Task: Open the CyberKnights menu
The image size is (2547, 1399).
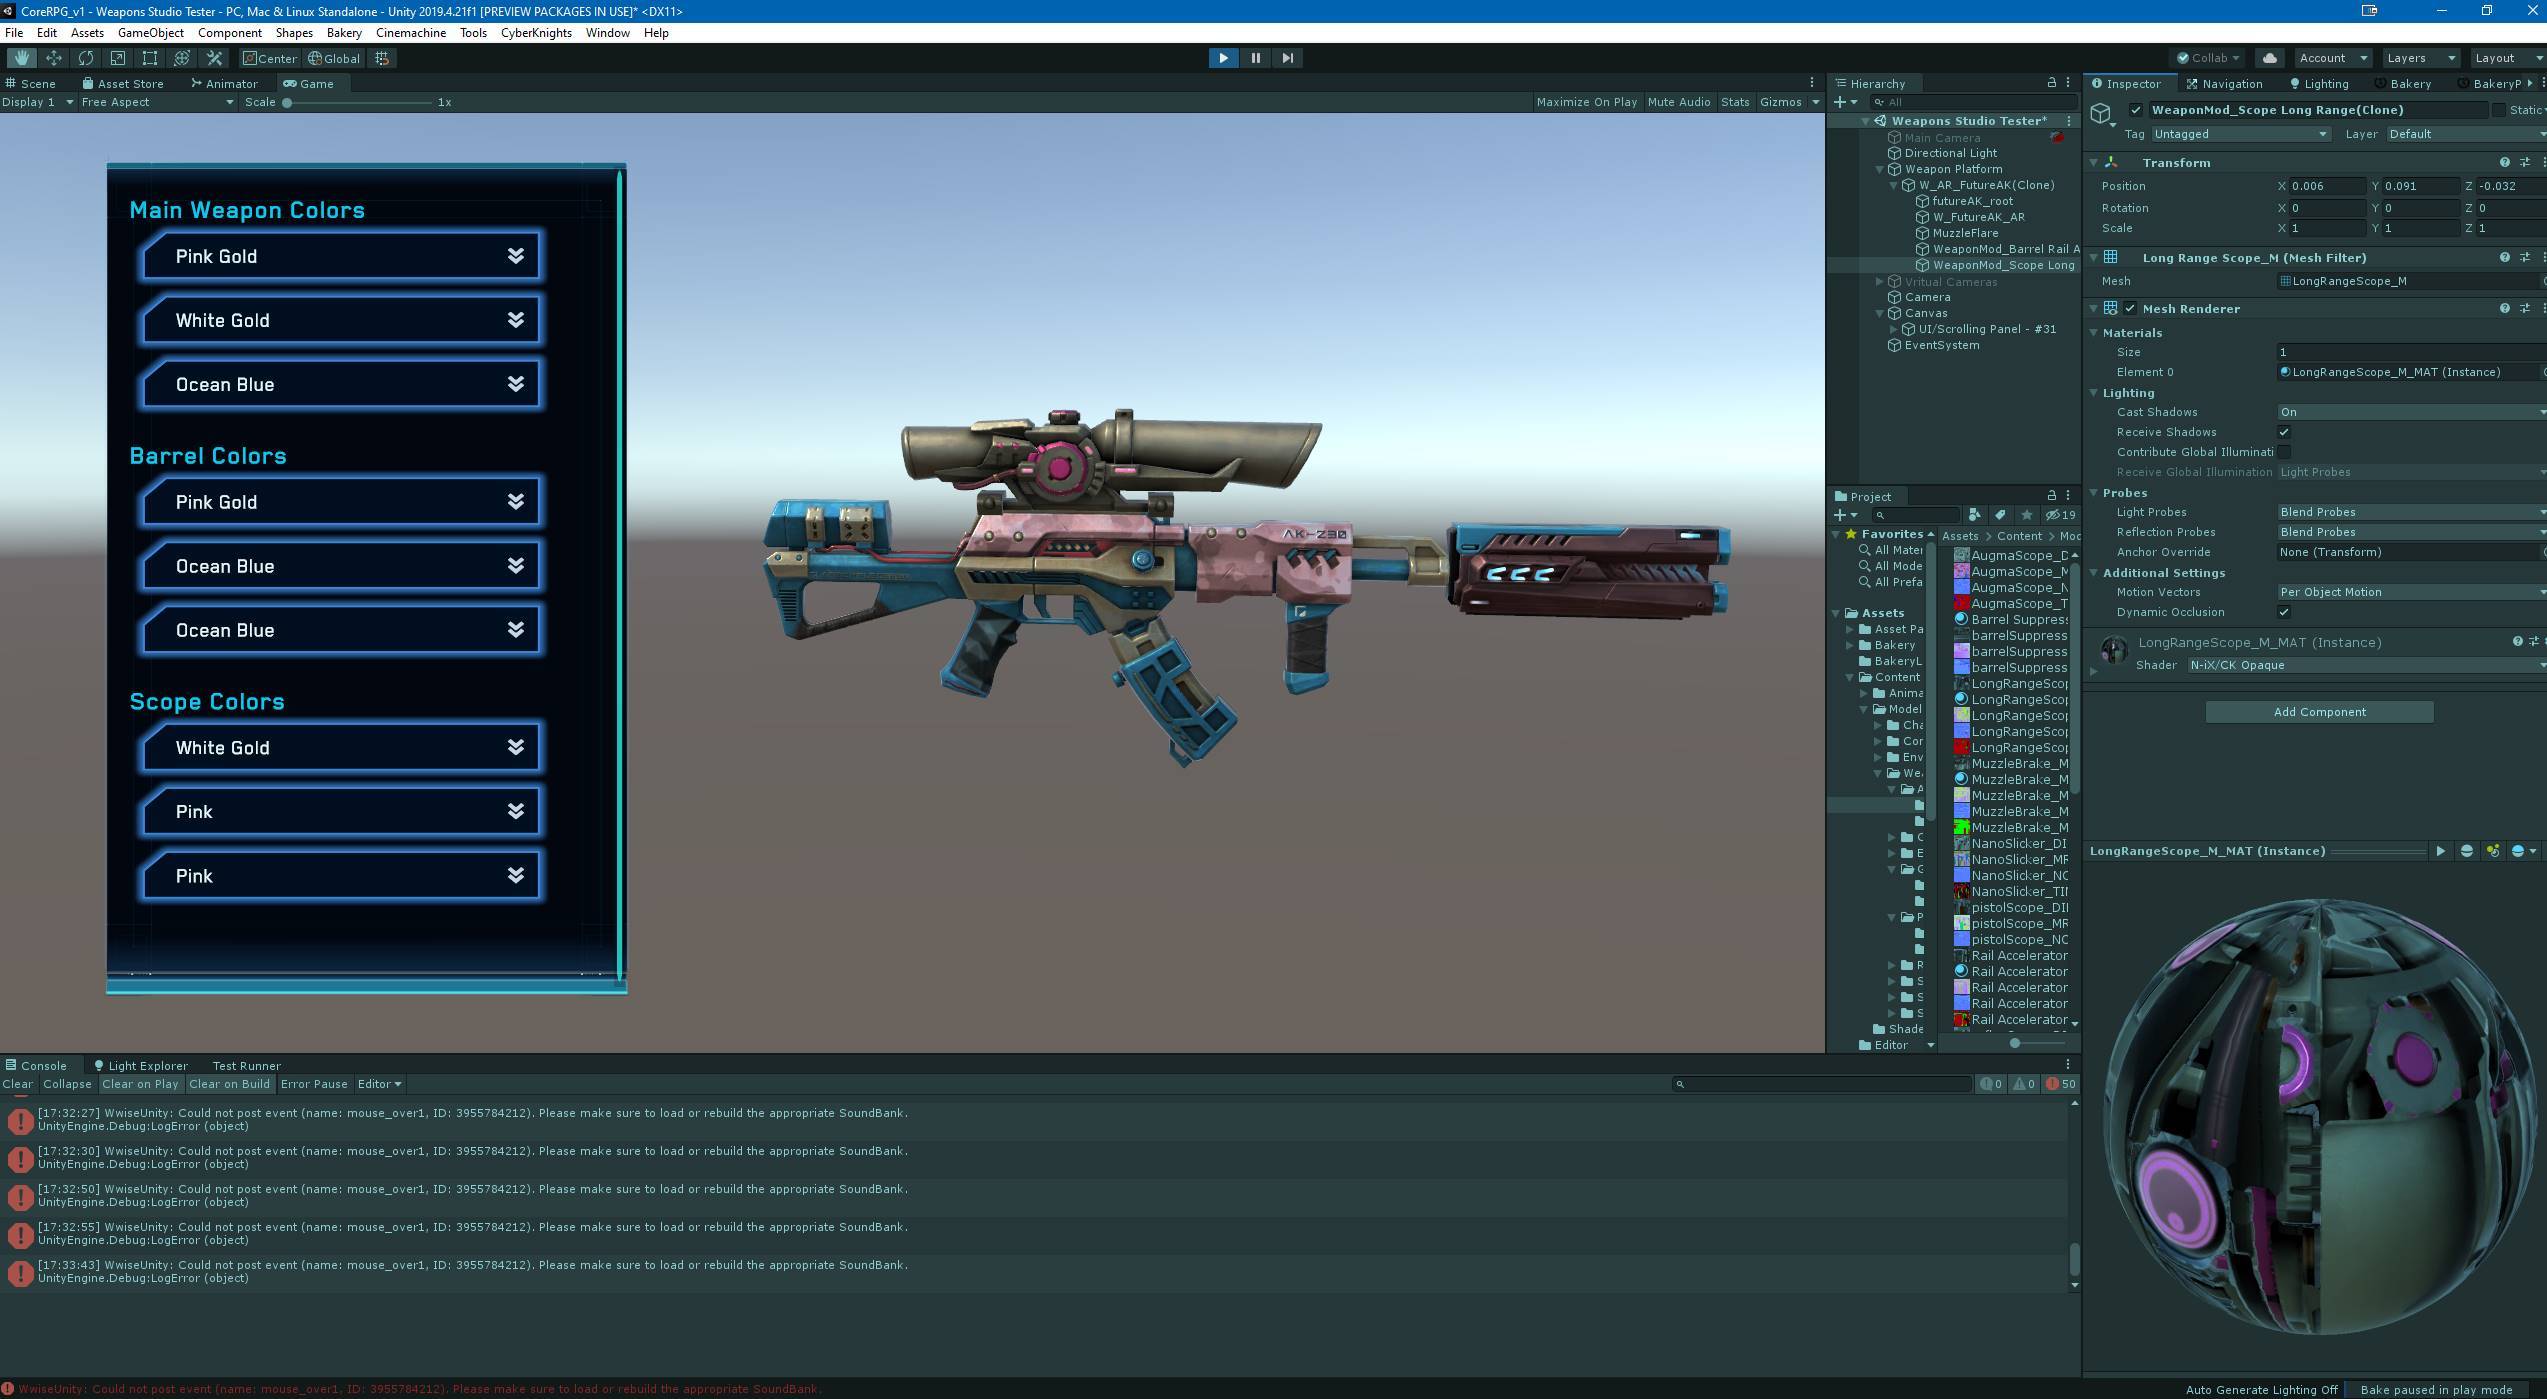Action: click(x=536, y=33)
